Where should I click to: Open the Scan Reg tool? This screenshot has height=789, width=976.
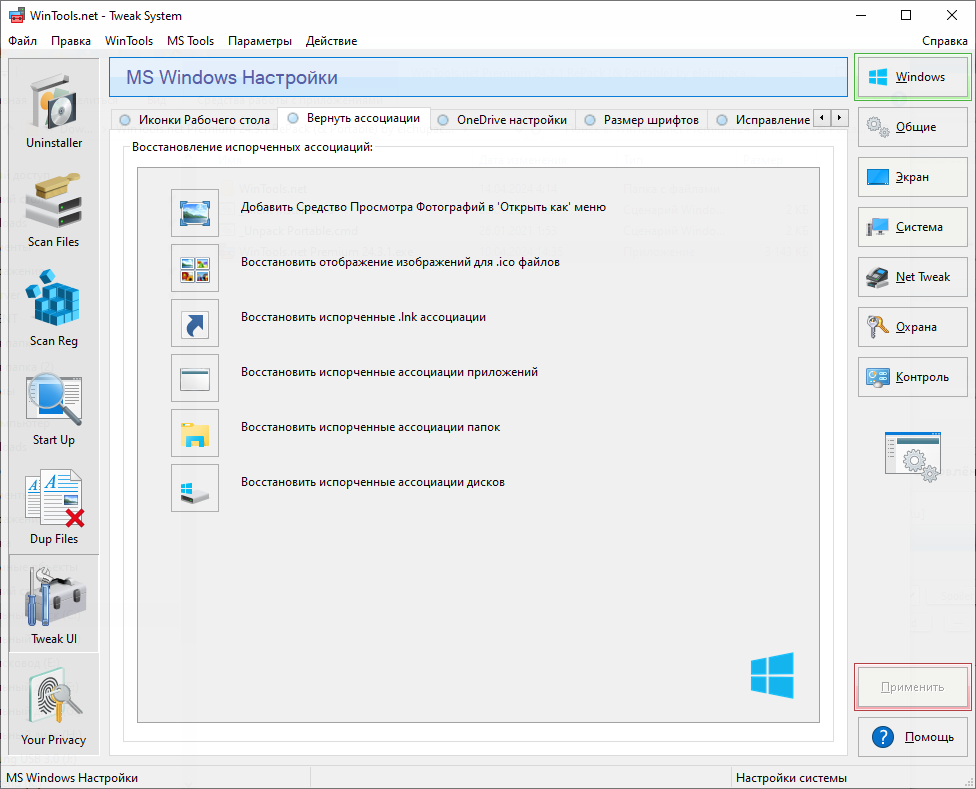point(54,308)
